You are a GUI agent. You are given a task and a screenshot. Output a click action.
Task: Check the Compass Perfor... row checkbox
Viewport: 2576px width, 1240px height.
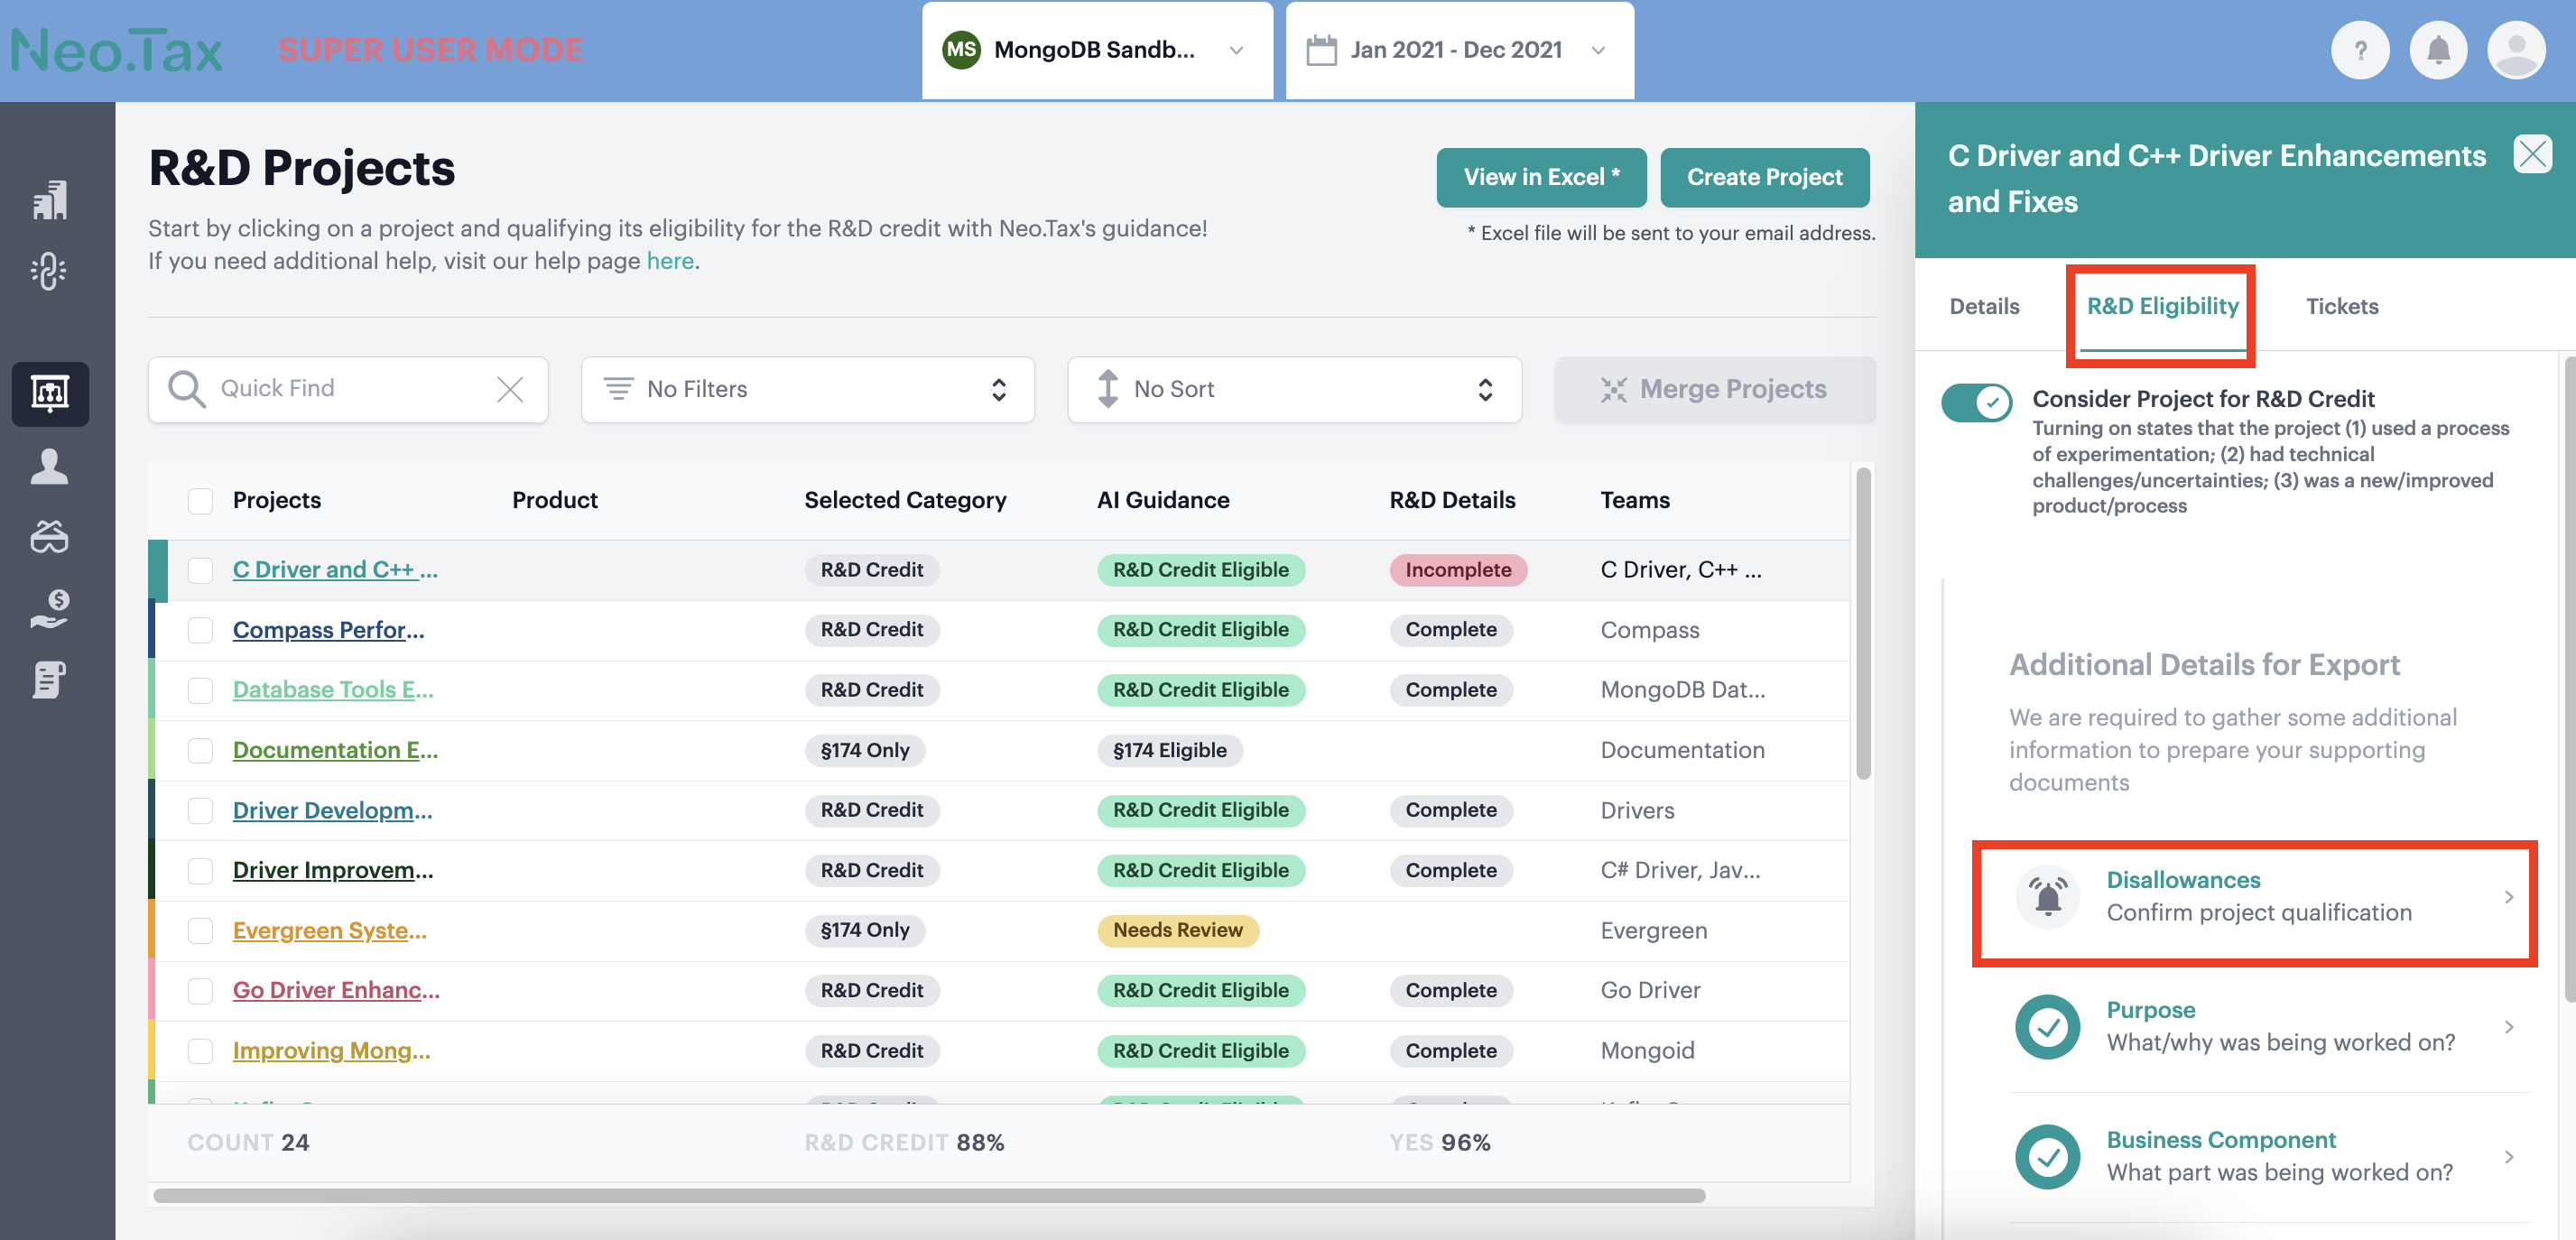tap(200, 630)
